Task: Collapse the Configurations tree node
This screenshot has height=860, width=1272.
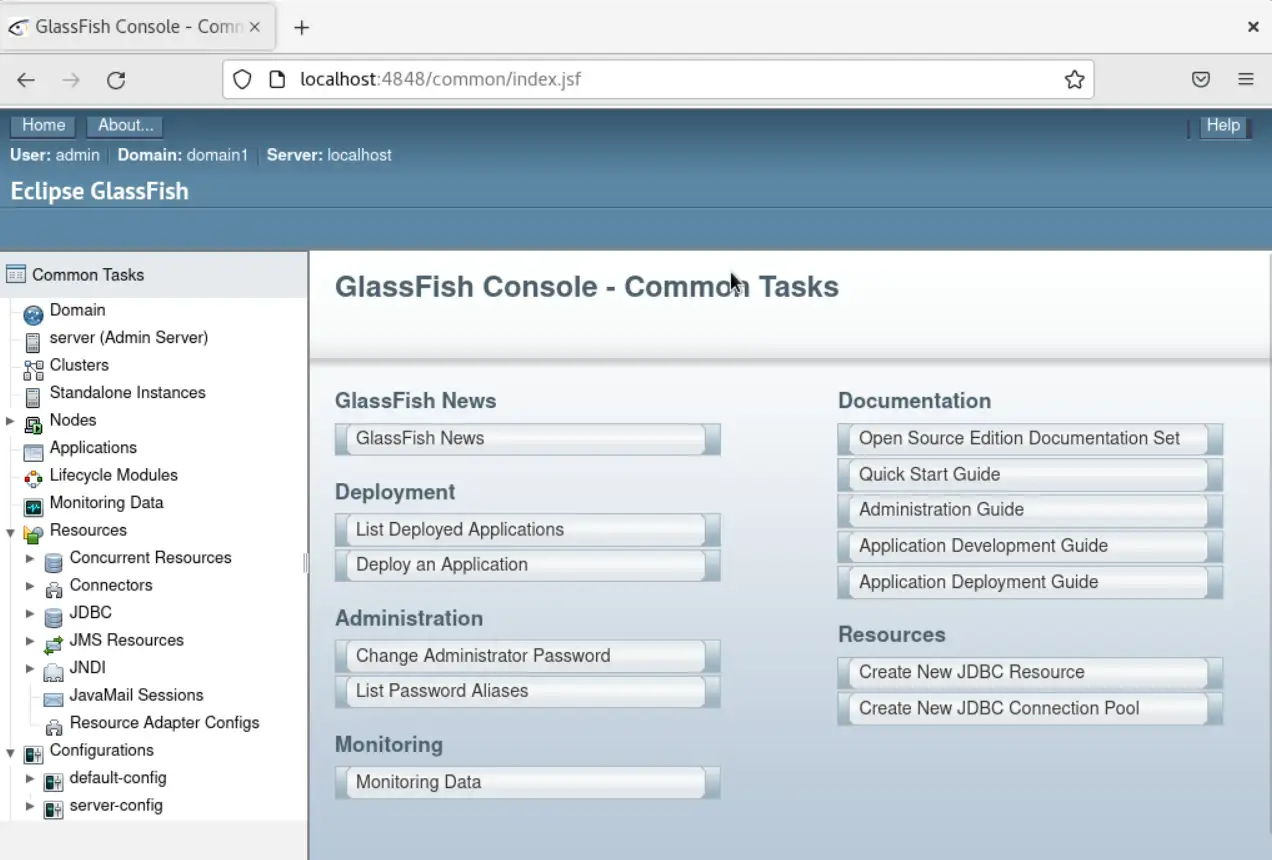Action: click(10, 750)
